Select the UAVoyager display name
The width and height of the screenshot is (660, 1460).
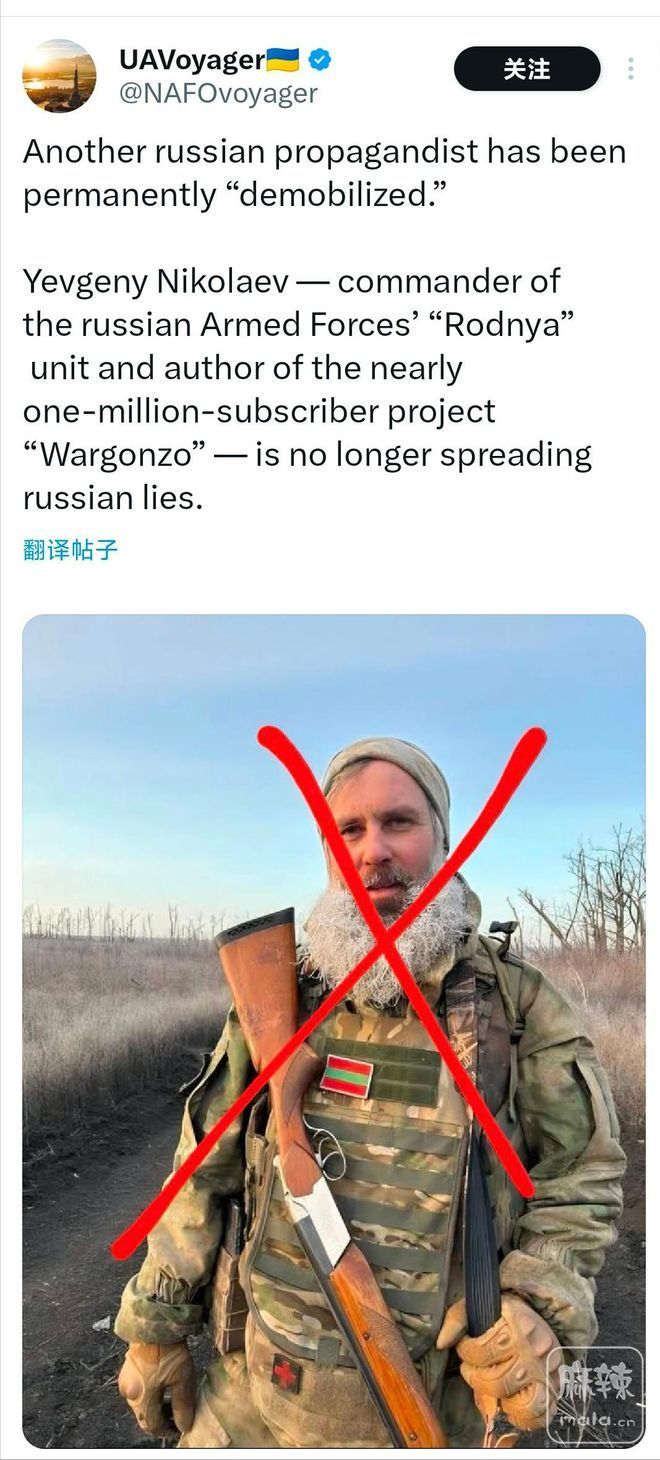[191, 60]
